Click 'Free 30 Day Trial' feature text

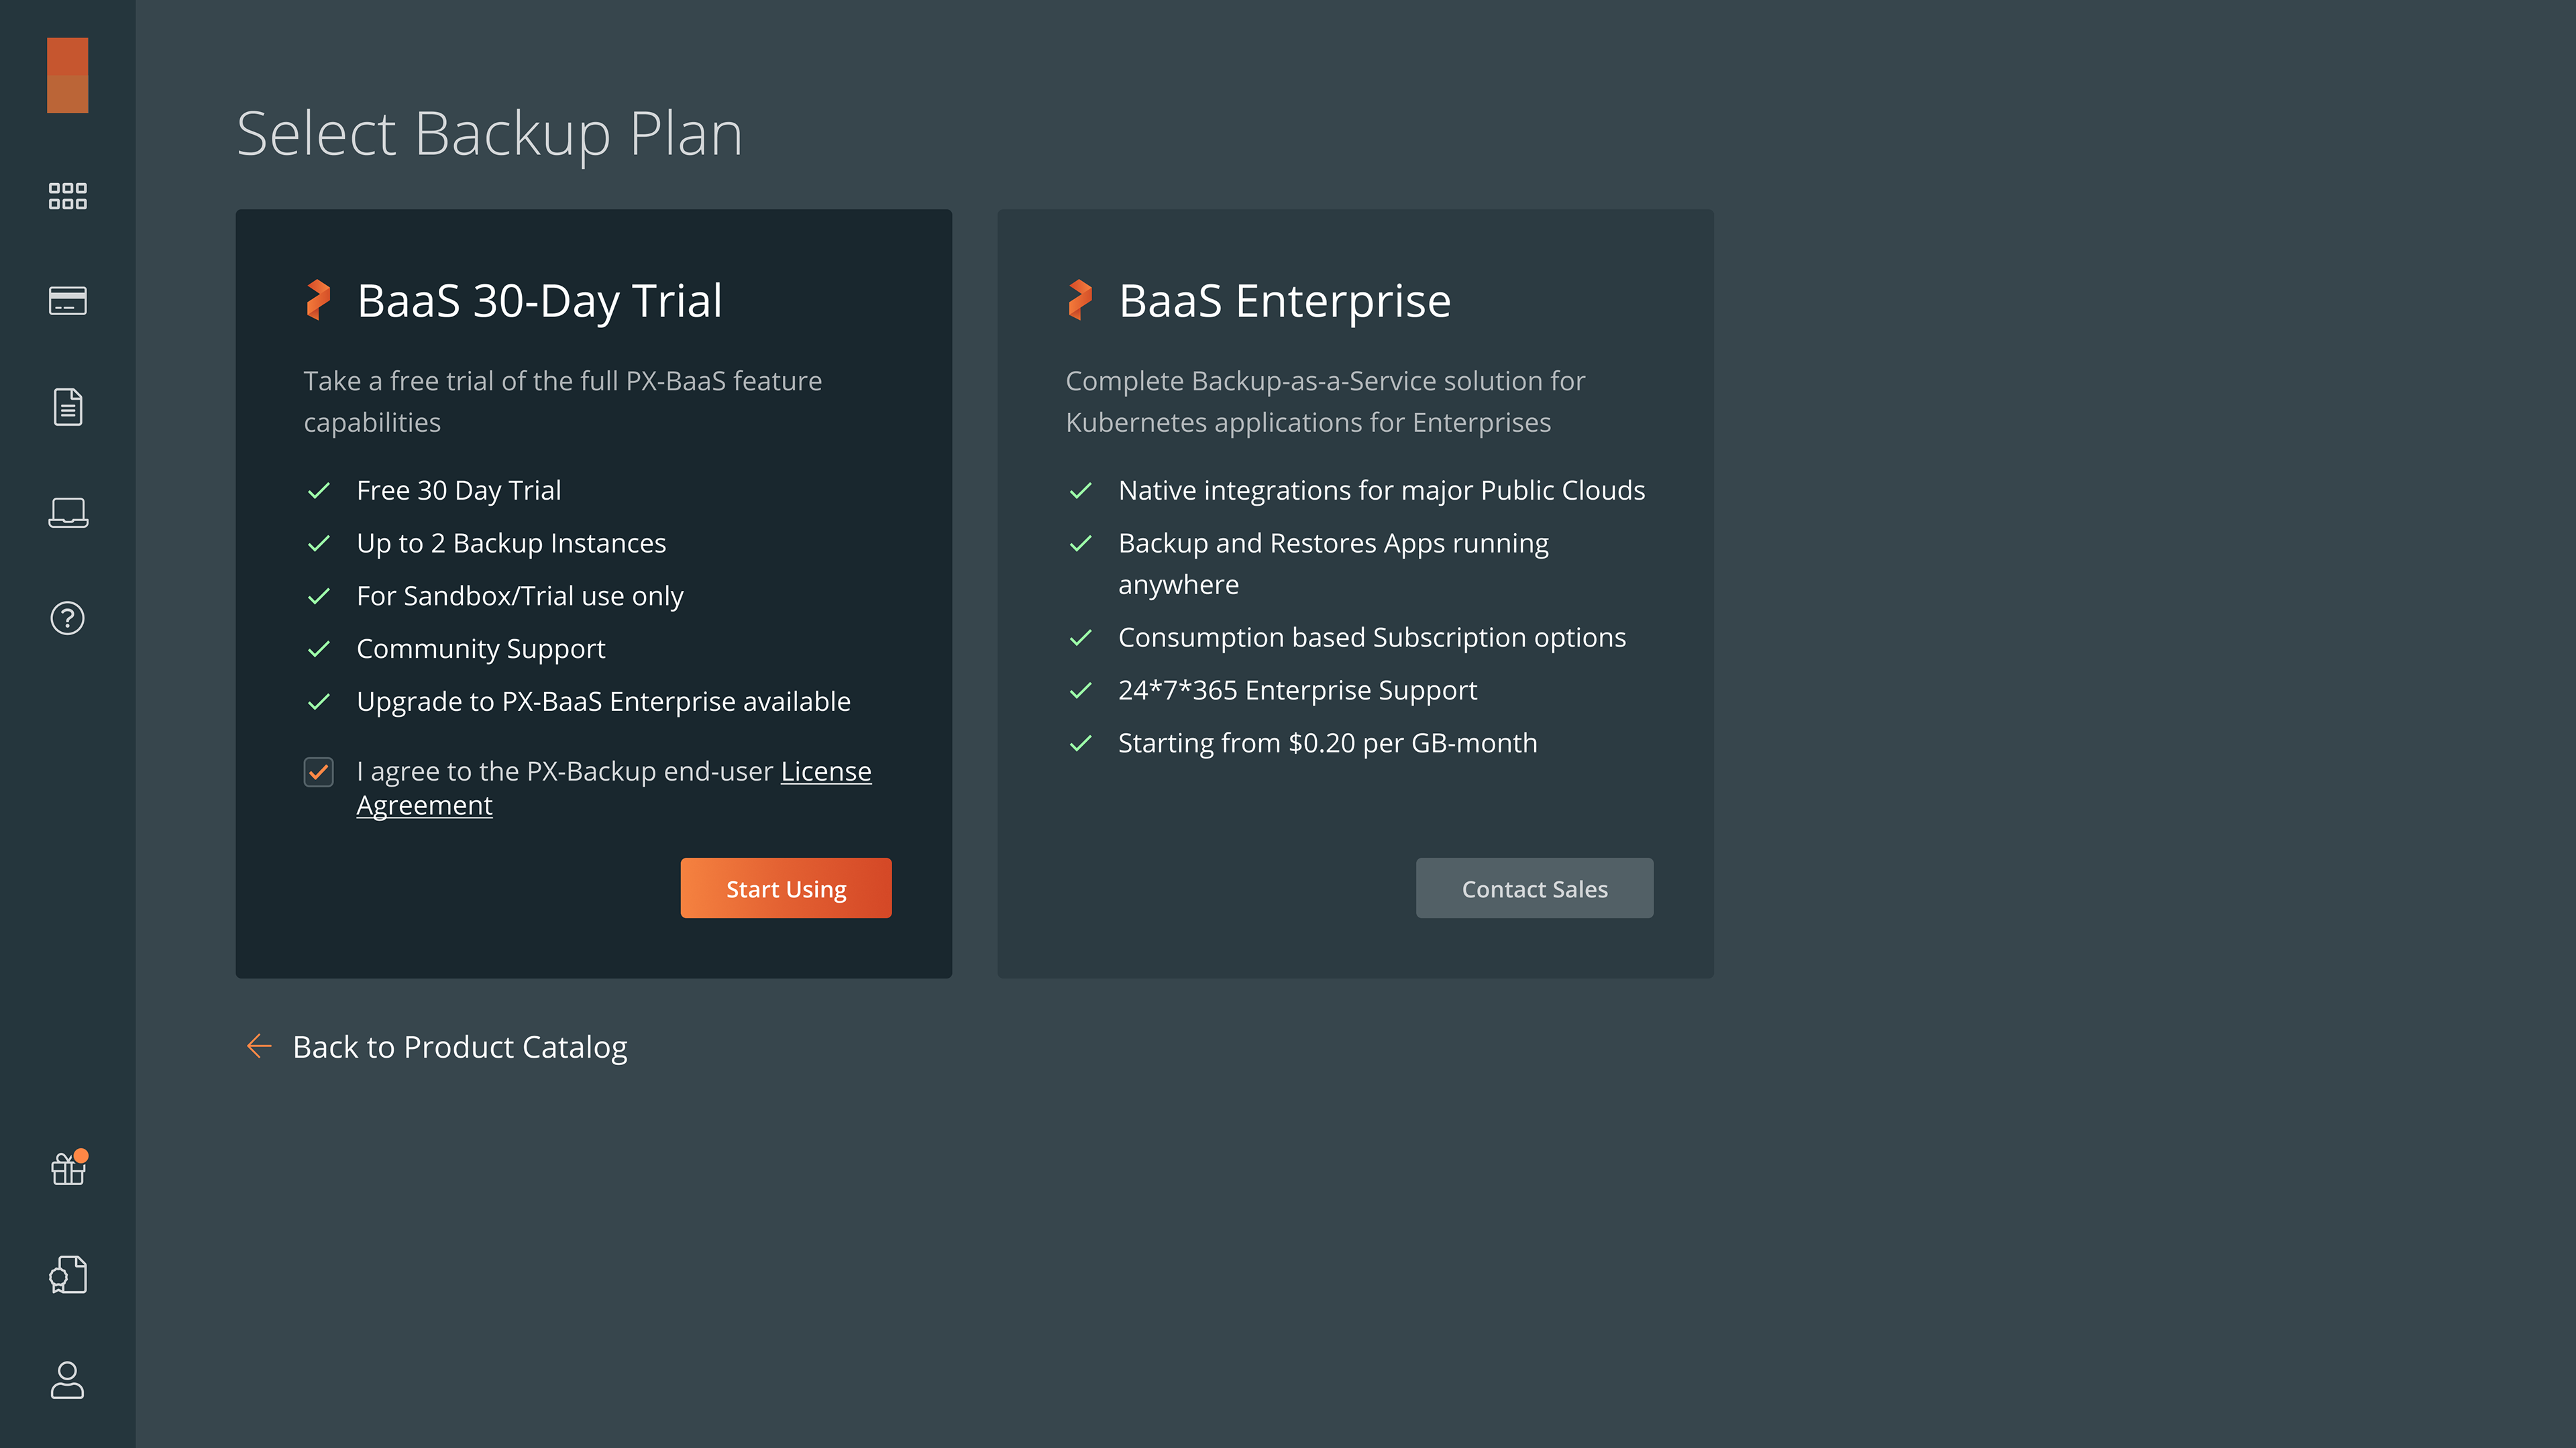[x=458, y=490]
